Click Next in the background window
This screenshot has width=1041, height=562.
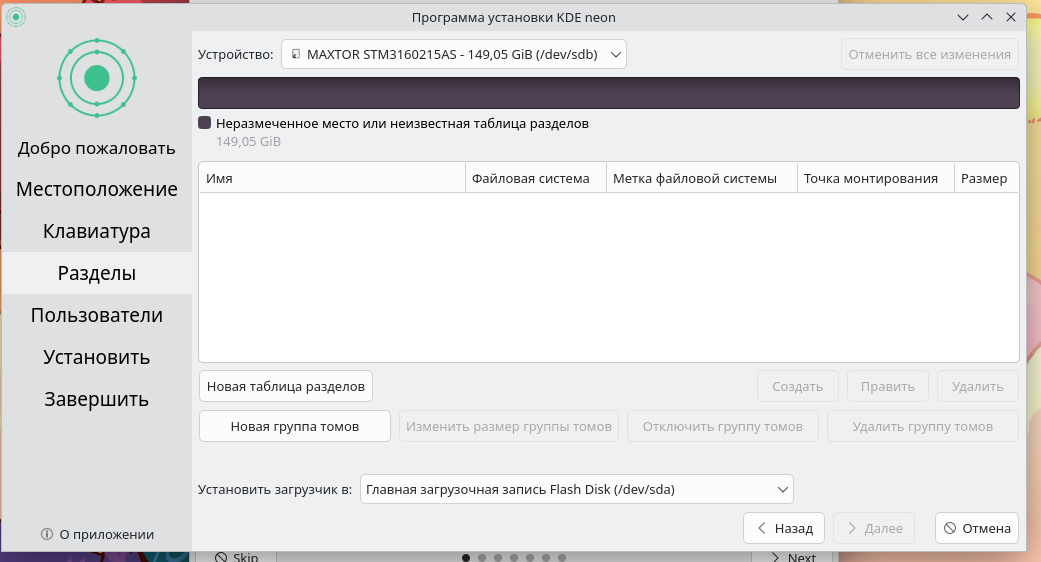(794, 557)
